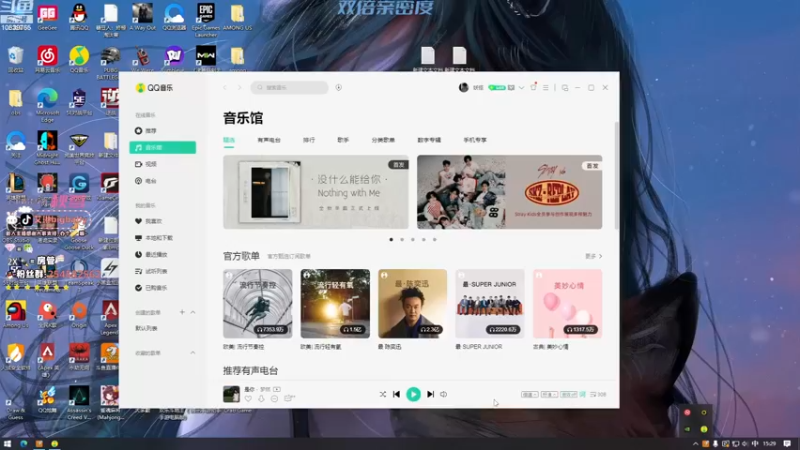Switch to the 数字专辑 digital albums tab
The width and height of the screenshot is (800, 450).
pos(429,140)
